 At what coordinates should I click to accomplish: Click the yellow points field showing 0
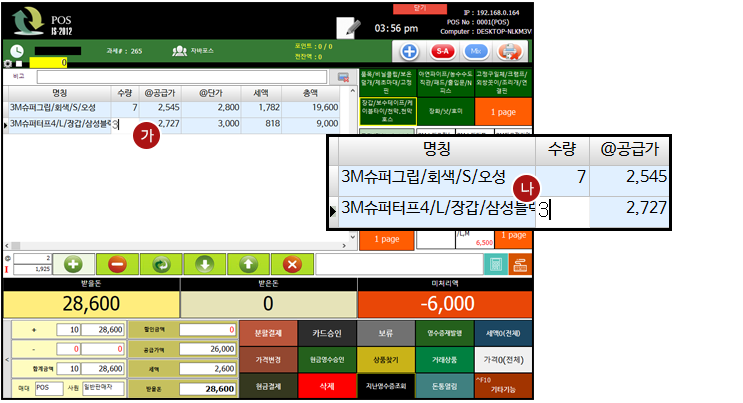click(48, 63)
